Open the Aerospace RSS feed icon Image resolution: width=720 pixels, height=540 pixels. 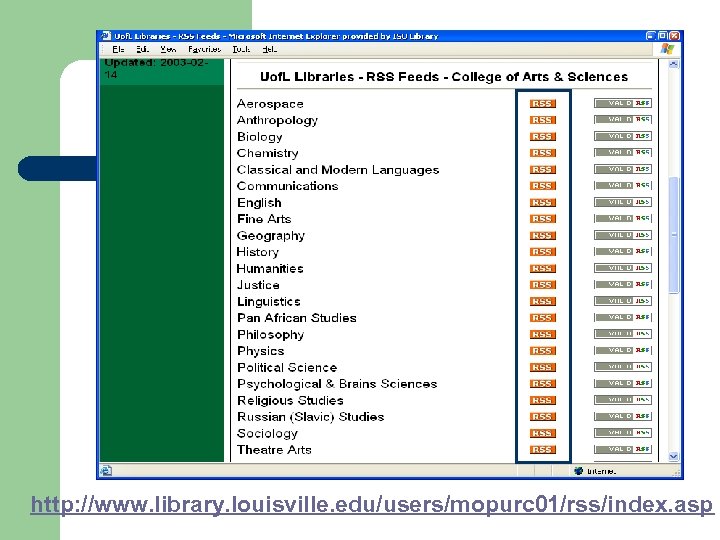542,104
